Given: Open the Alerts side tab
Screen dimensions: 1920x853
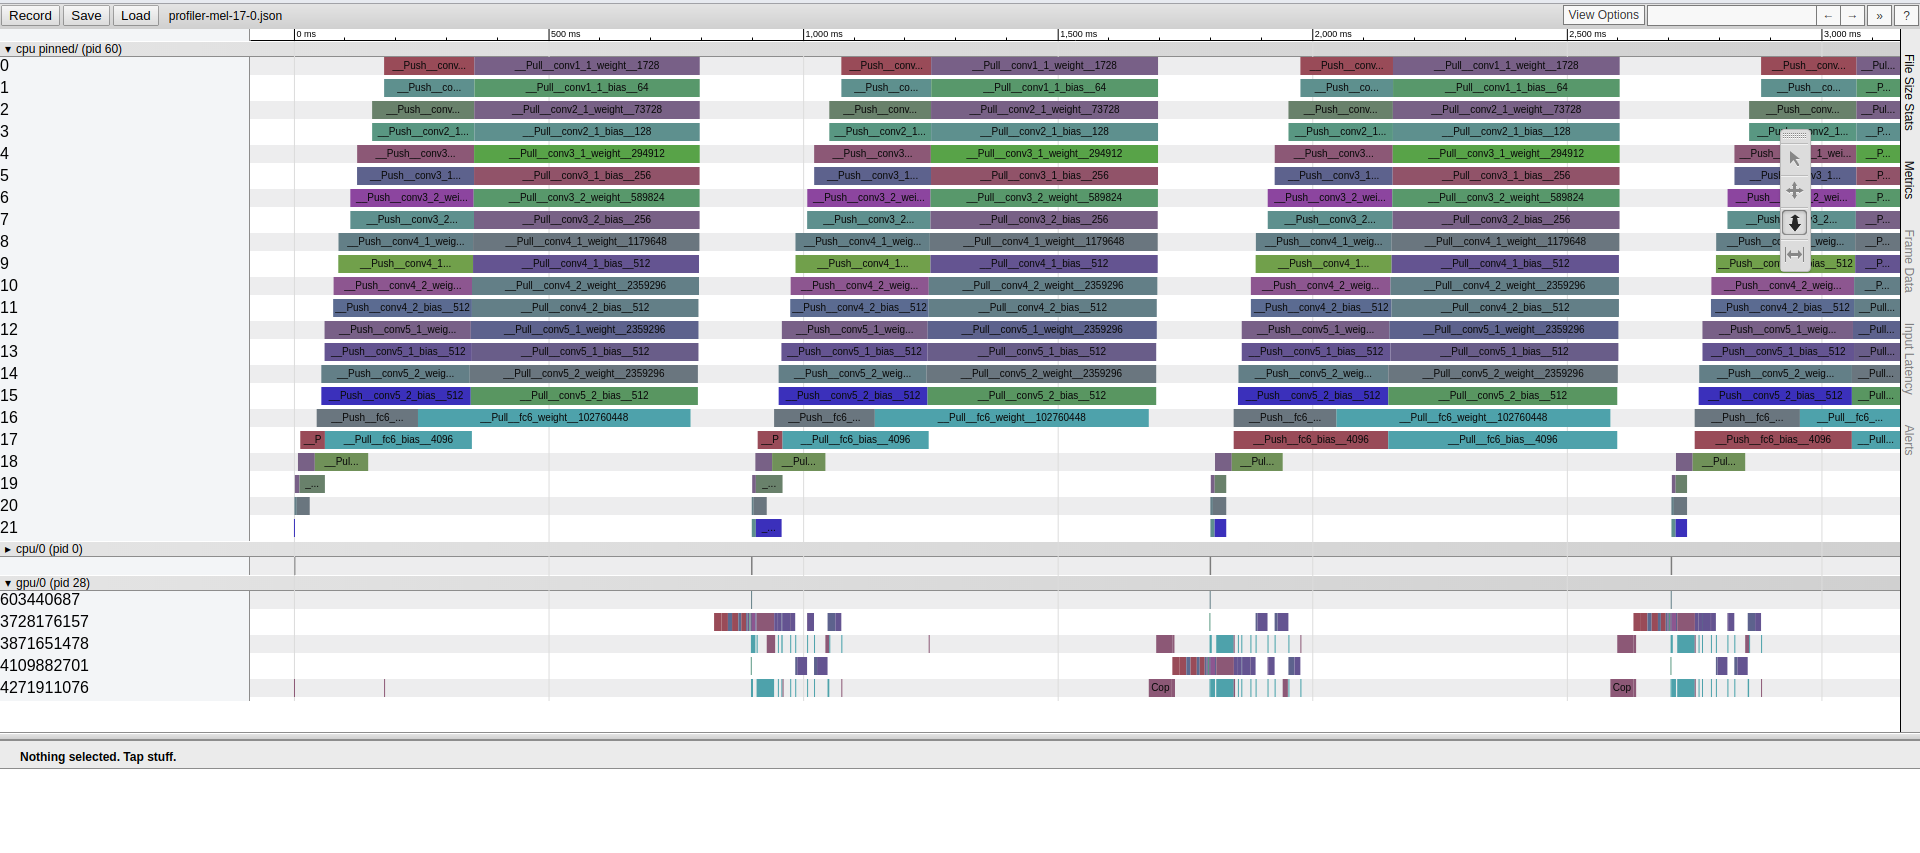Looking at the screenshot, I should click(x=1909, y=440).
